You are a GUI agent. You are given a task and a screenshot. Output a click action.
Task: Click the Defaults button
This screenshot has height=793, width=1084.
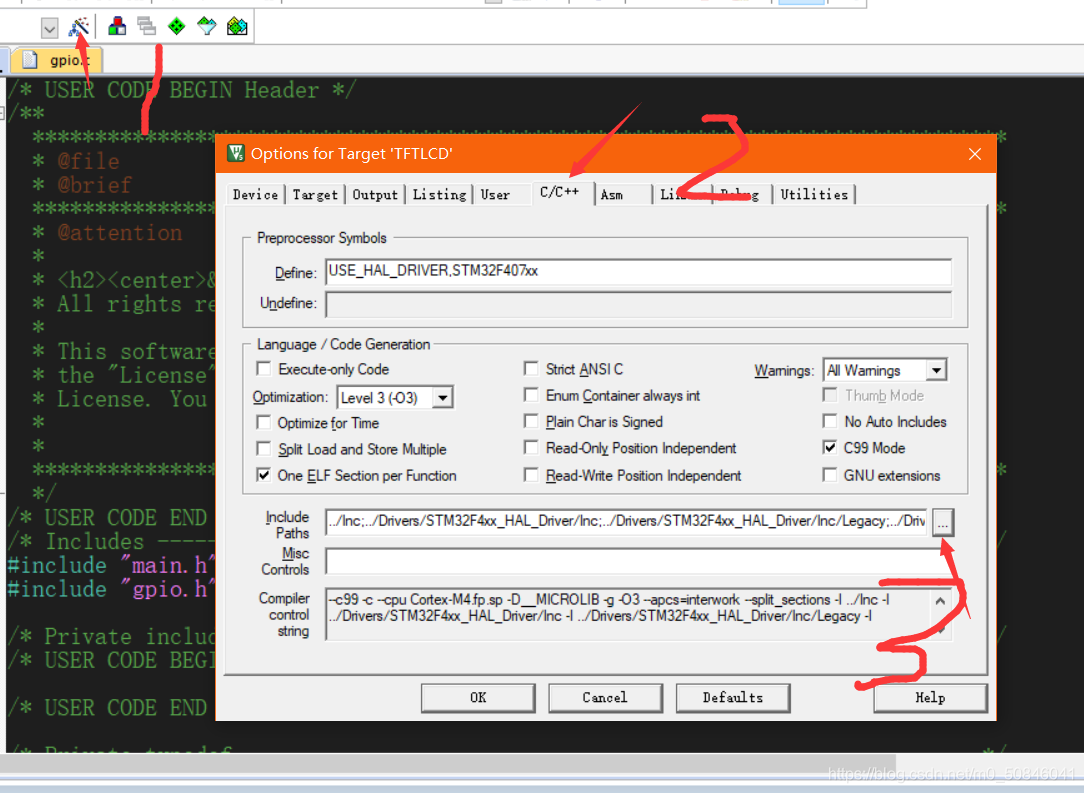tap(733, 698)
